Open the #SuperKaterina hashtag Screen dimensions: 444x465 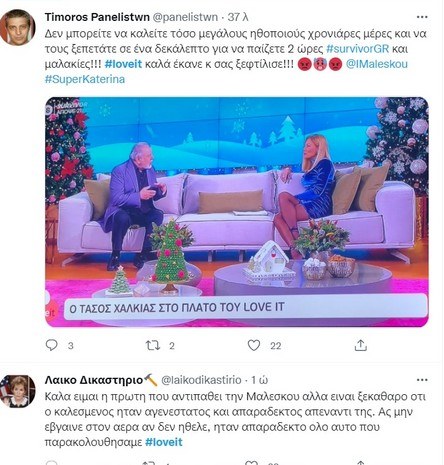tap(85, 79)
